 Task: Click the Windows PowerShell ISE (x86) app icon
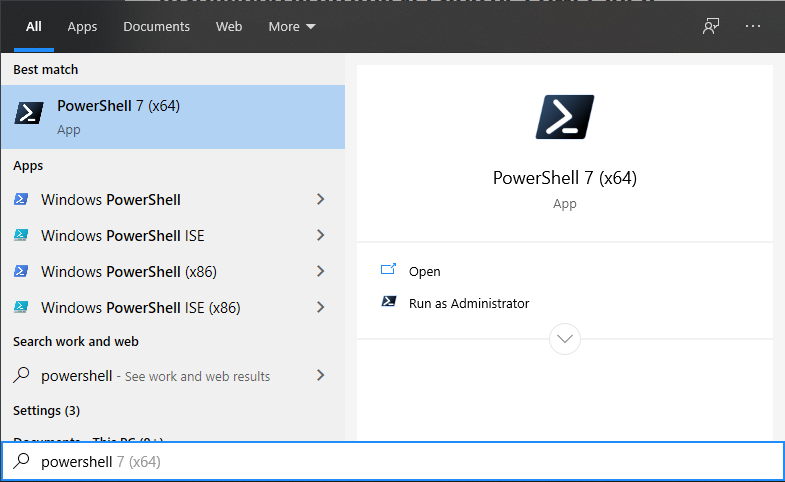click(x=21, y=307)
